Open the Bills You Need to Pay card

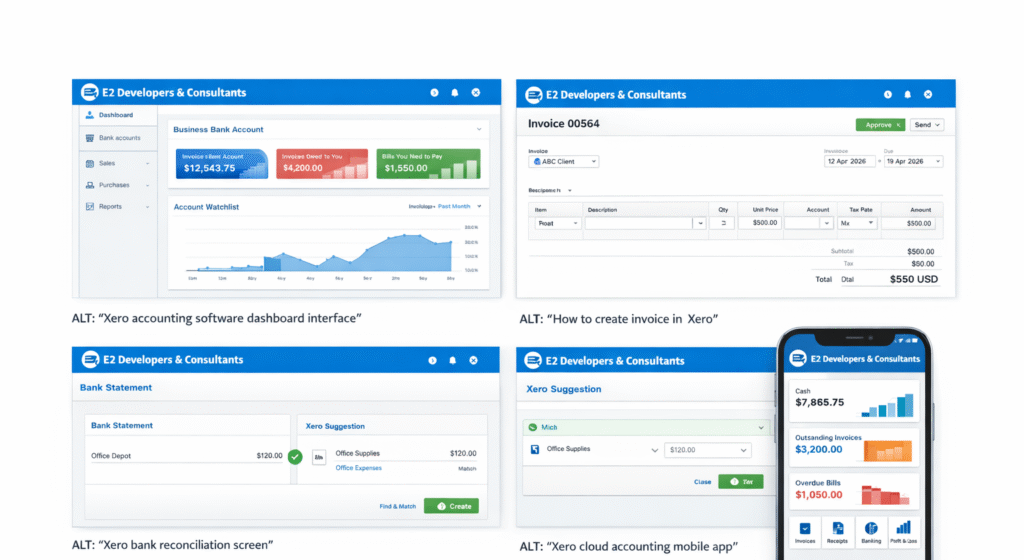point(428,163)
